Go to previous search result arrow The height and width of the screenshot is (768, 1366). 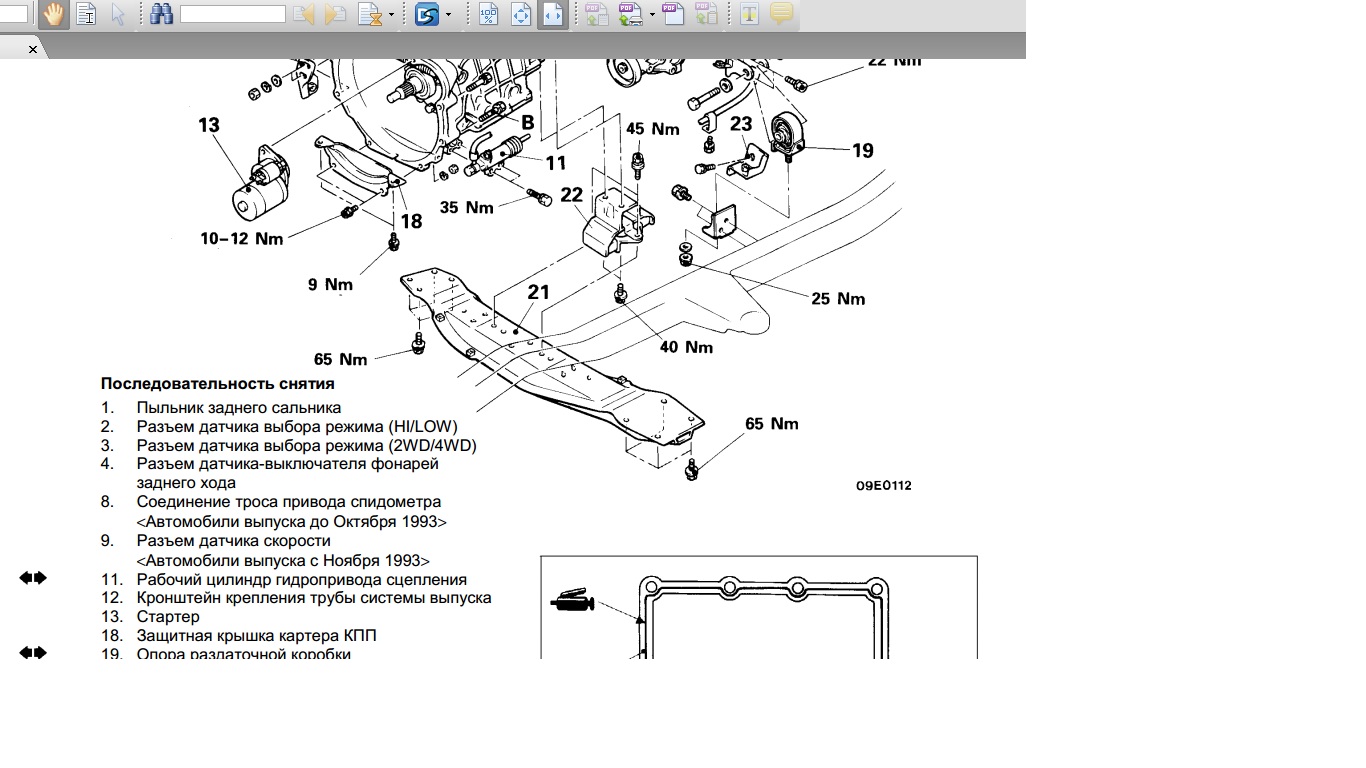tap(303, 14)
